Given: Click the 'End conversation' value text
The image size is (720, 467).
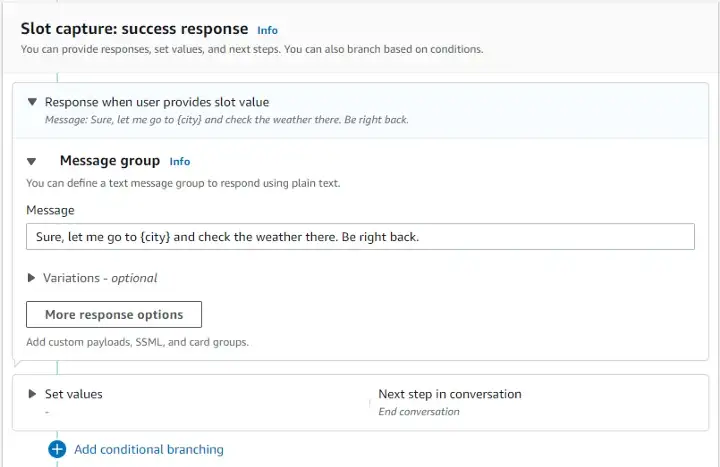Looking at the screenshot, I should point(419,411).
